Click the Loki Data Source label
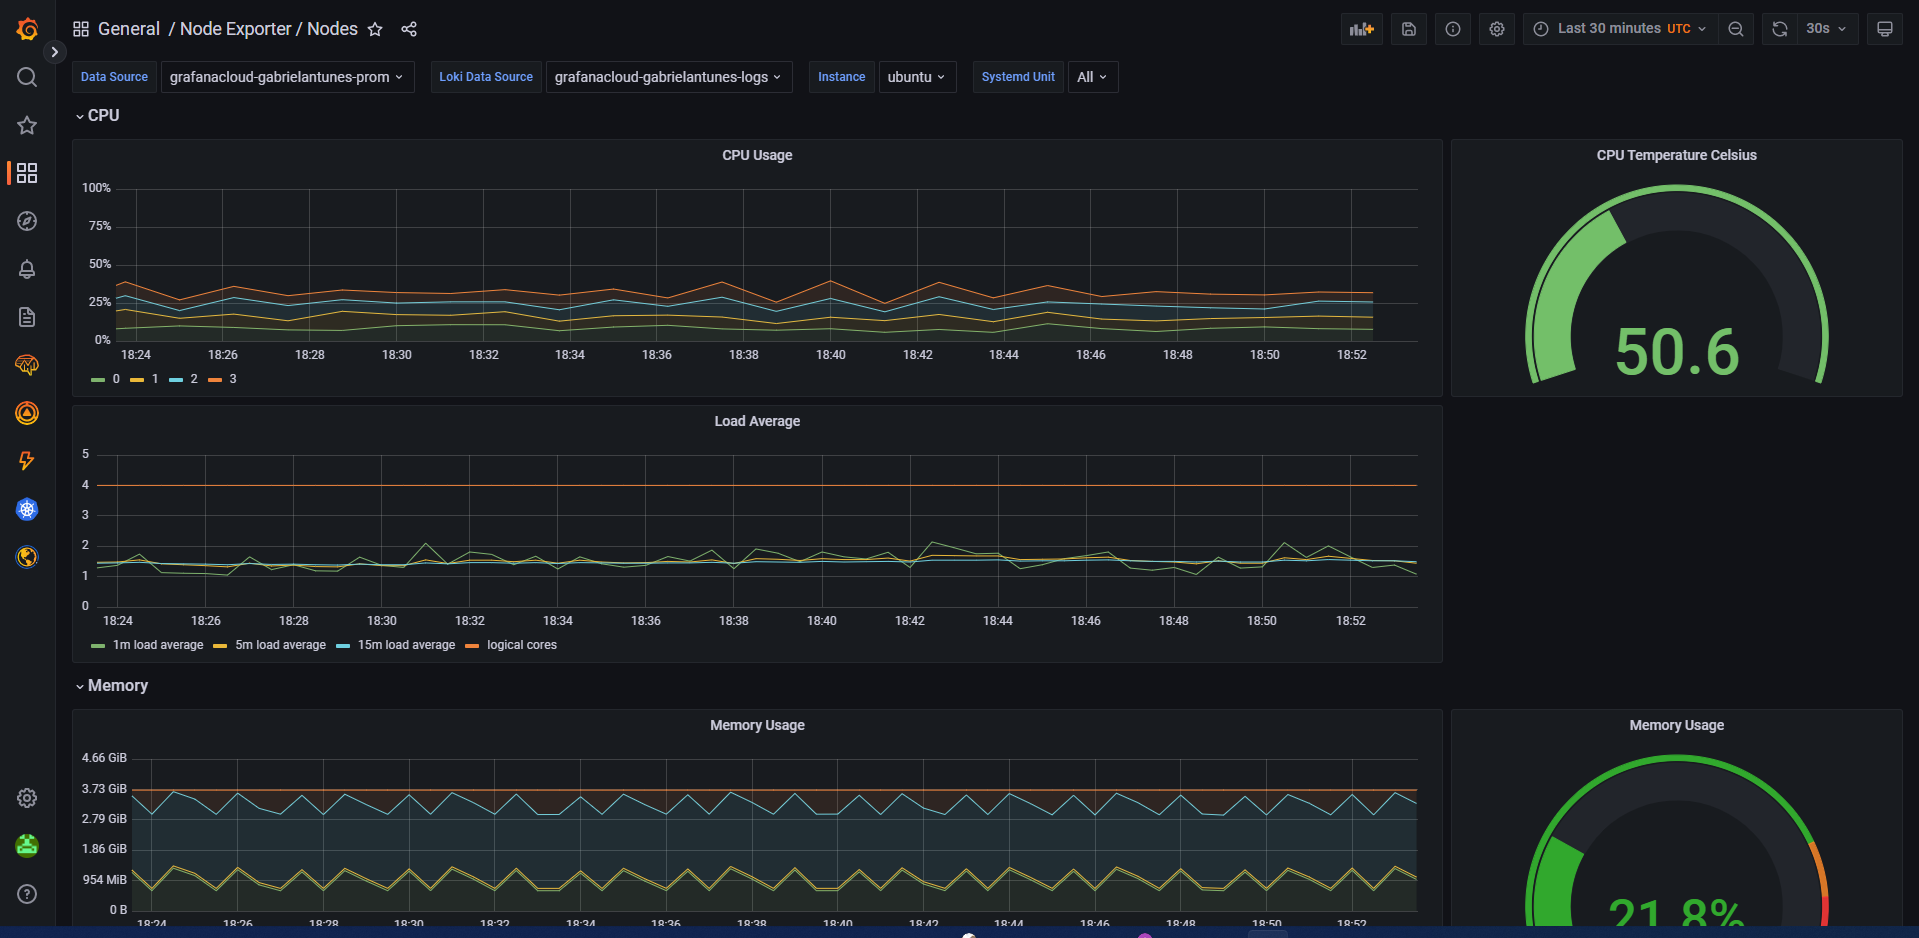This screenshot has height=938, width=1919. click(x=486, y=77)
